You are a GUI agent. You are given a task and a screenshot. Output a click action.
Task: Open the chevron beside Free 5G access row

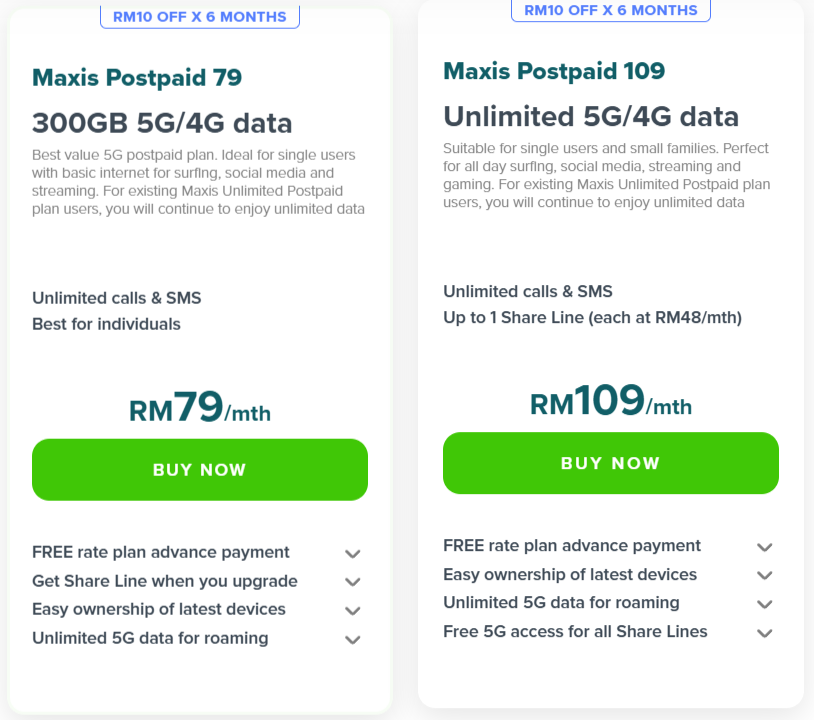tap(765, 632)
